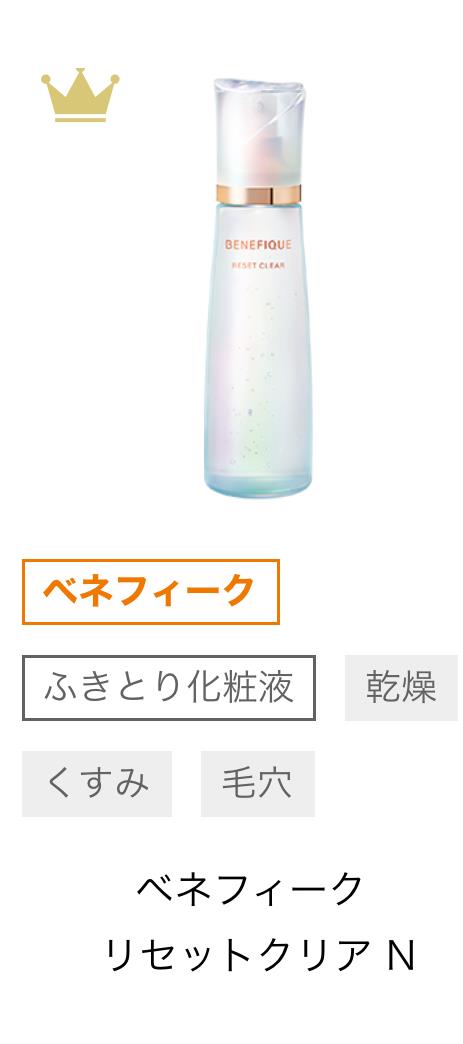
Task: Filter by the 乾燥 concern tag
Action: point(401,688)
